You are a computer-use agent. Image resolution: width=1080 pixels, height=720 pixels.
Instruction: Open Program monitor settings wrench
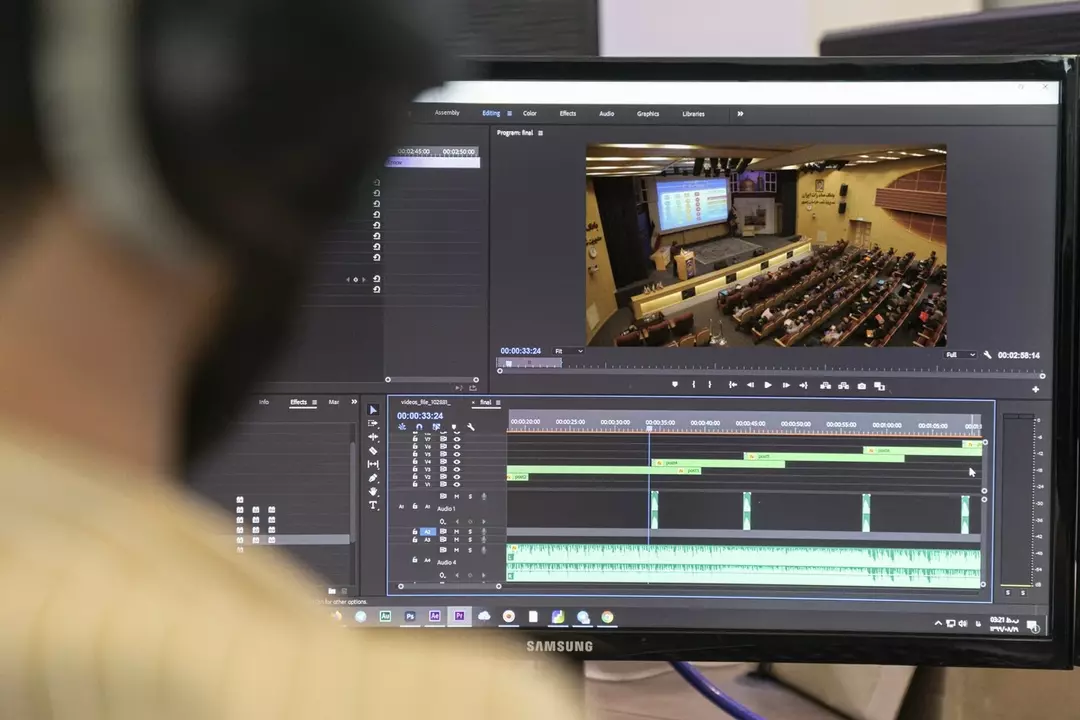(987, 355)
